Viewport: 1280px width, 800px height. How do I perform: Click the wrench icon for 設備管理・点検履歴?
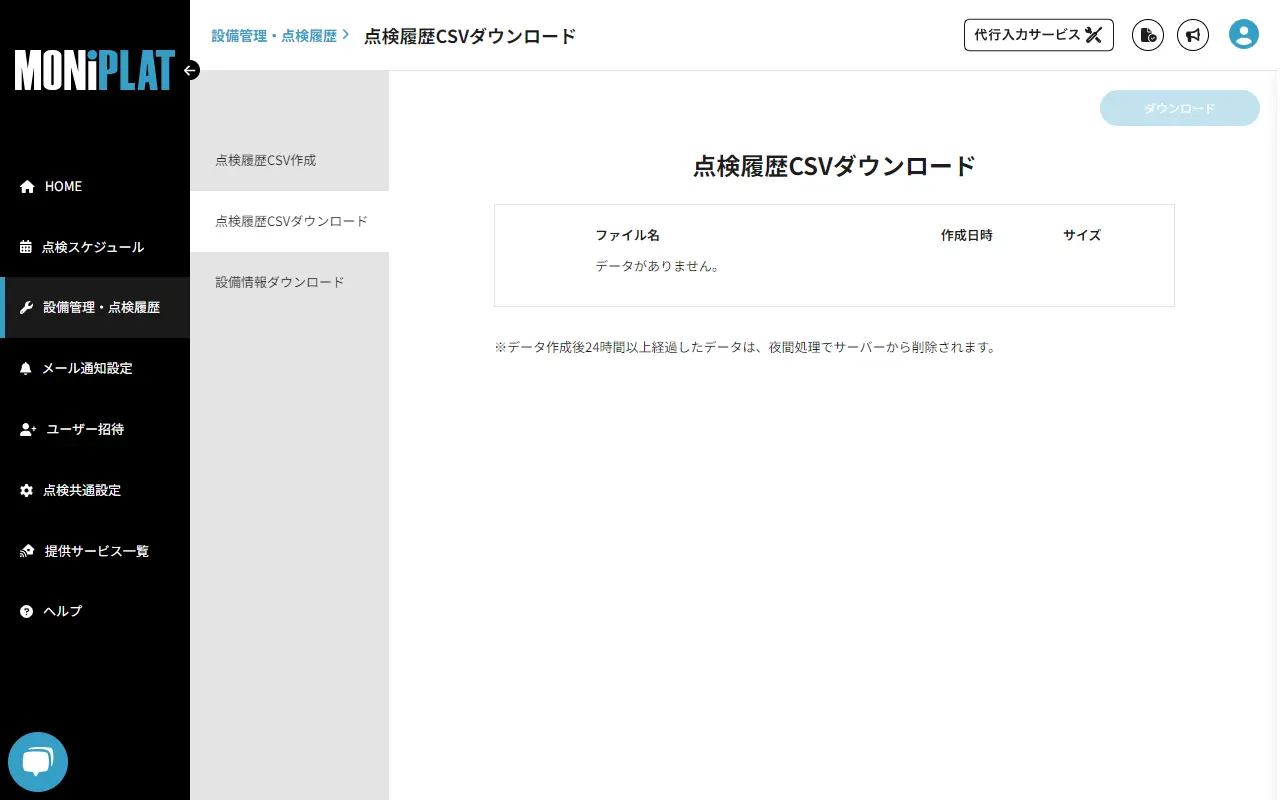coord(24,307)
